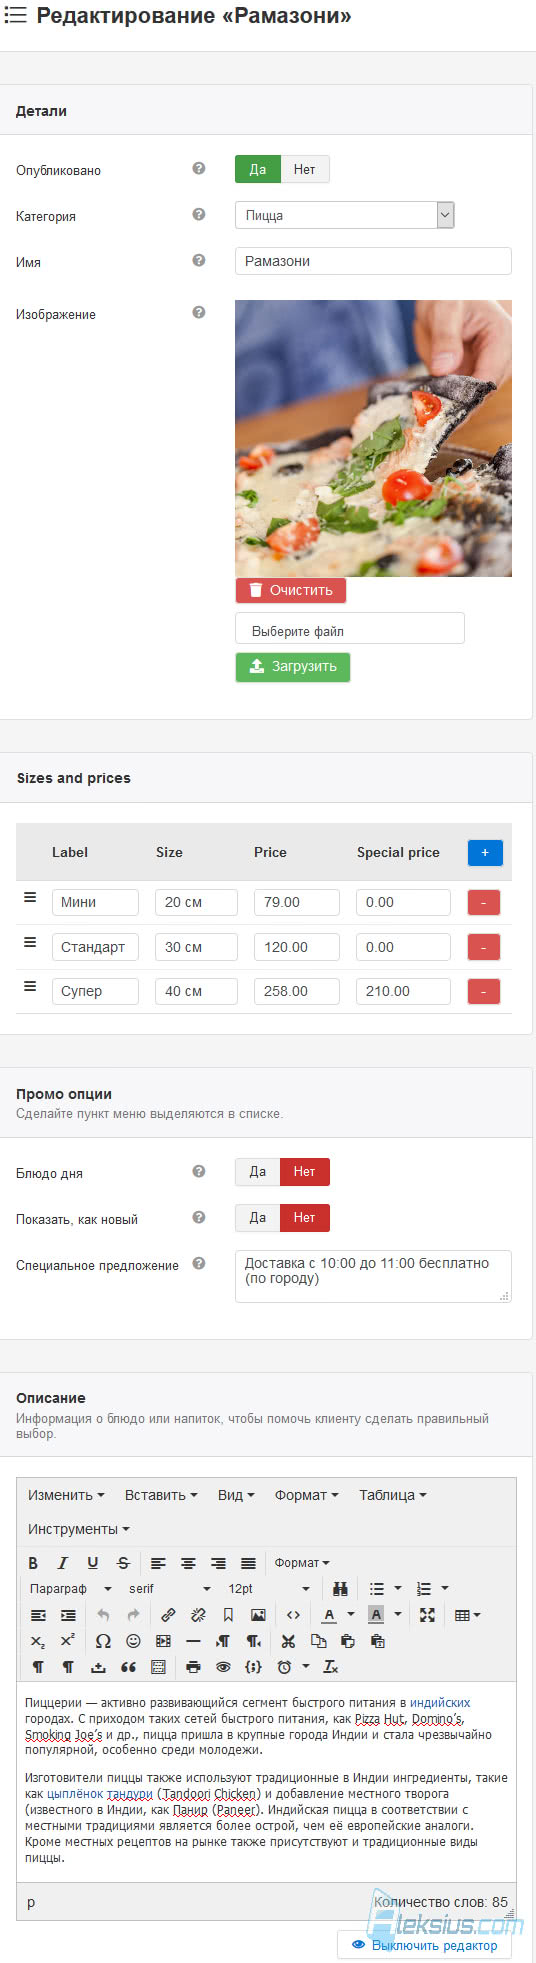Expand the font size 12pt dropdown
This screenshot has width=536, height=1963.
tap(269, 1588)
